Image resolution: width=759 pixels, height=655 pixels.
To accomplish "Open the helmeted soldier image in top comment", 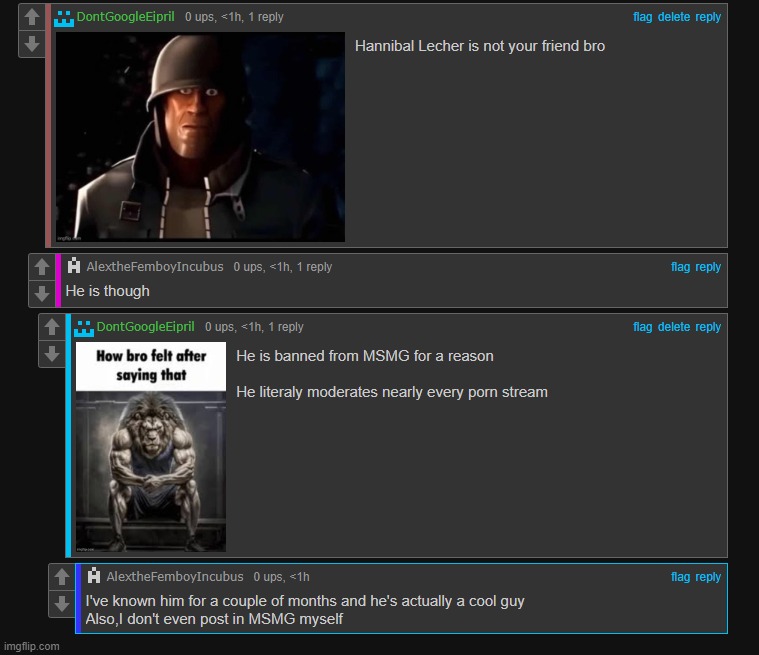I will click(x=200, y=137).
